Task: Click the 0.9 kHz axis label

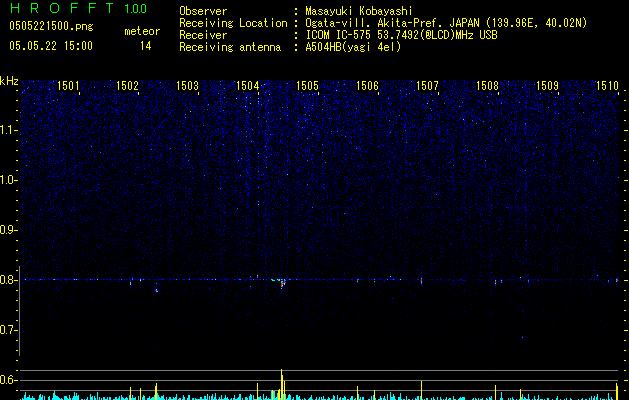Action: point(8,230)
